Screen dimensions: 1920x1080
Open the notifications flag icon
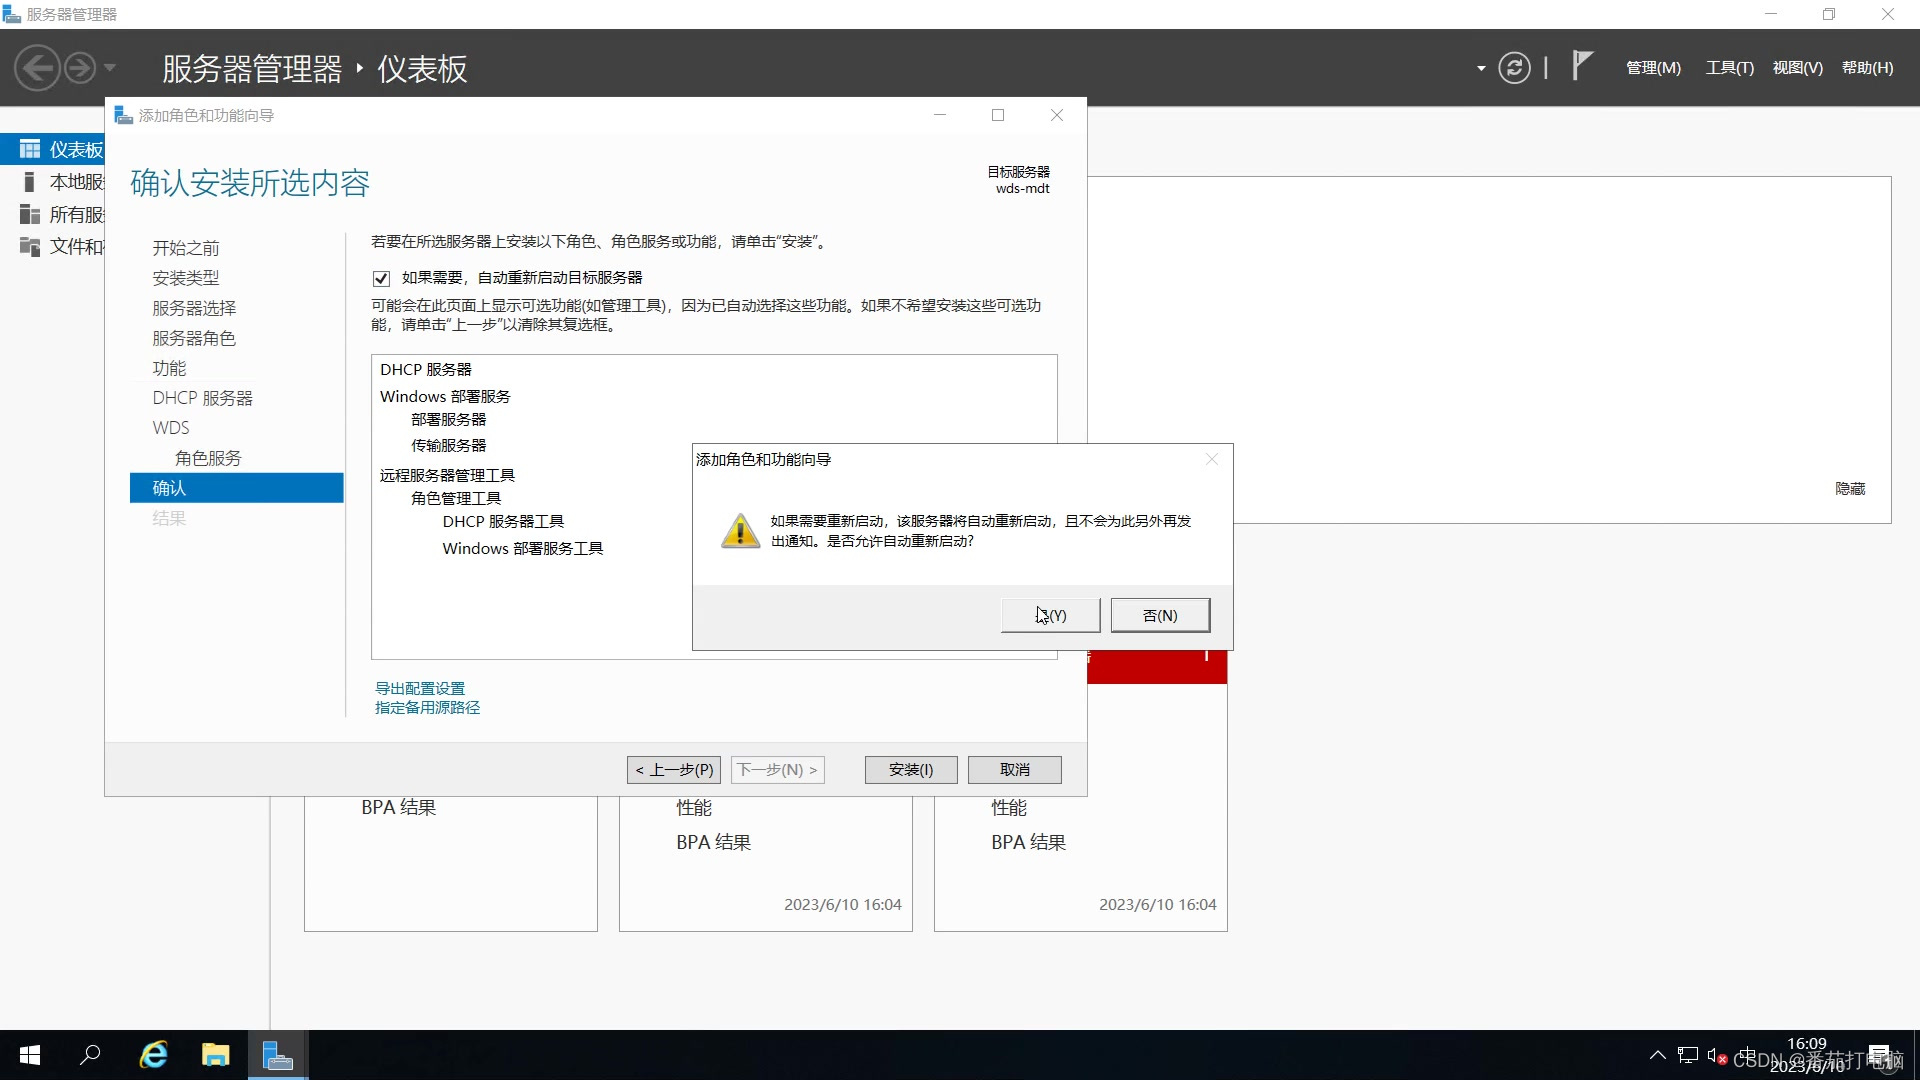click(x=1581, y=66)
